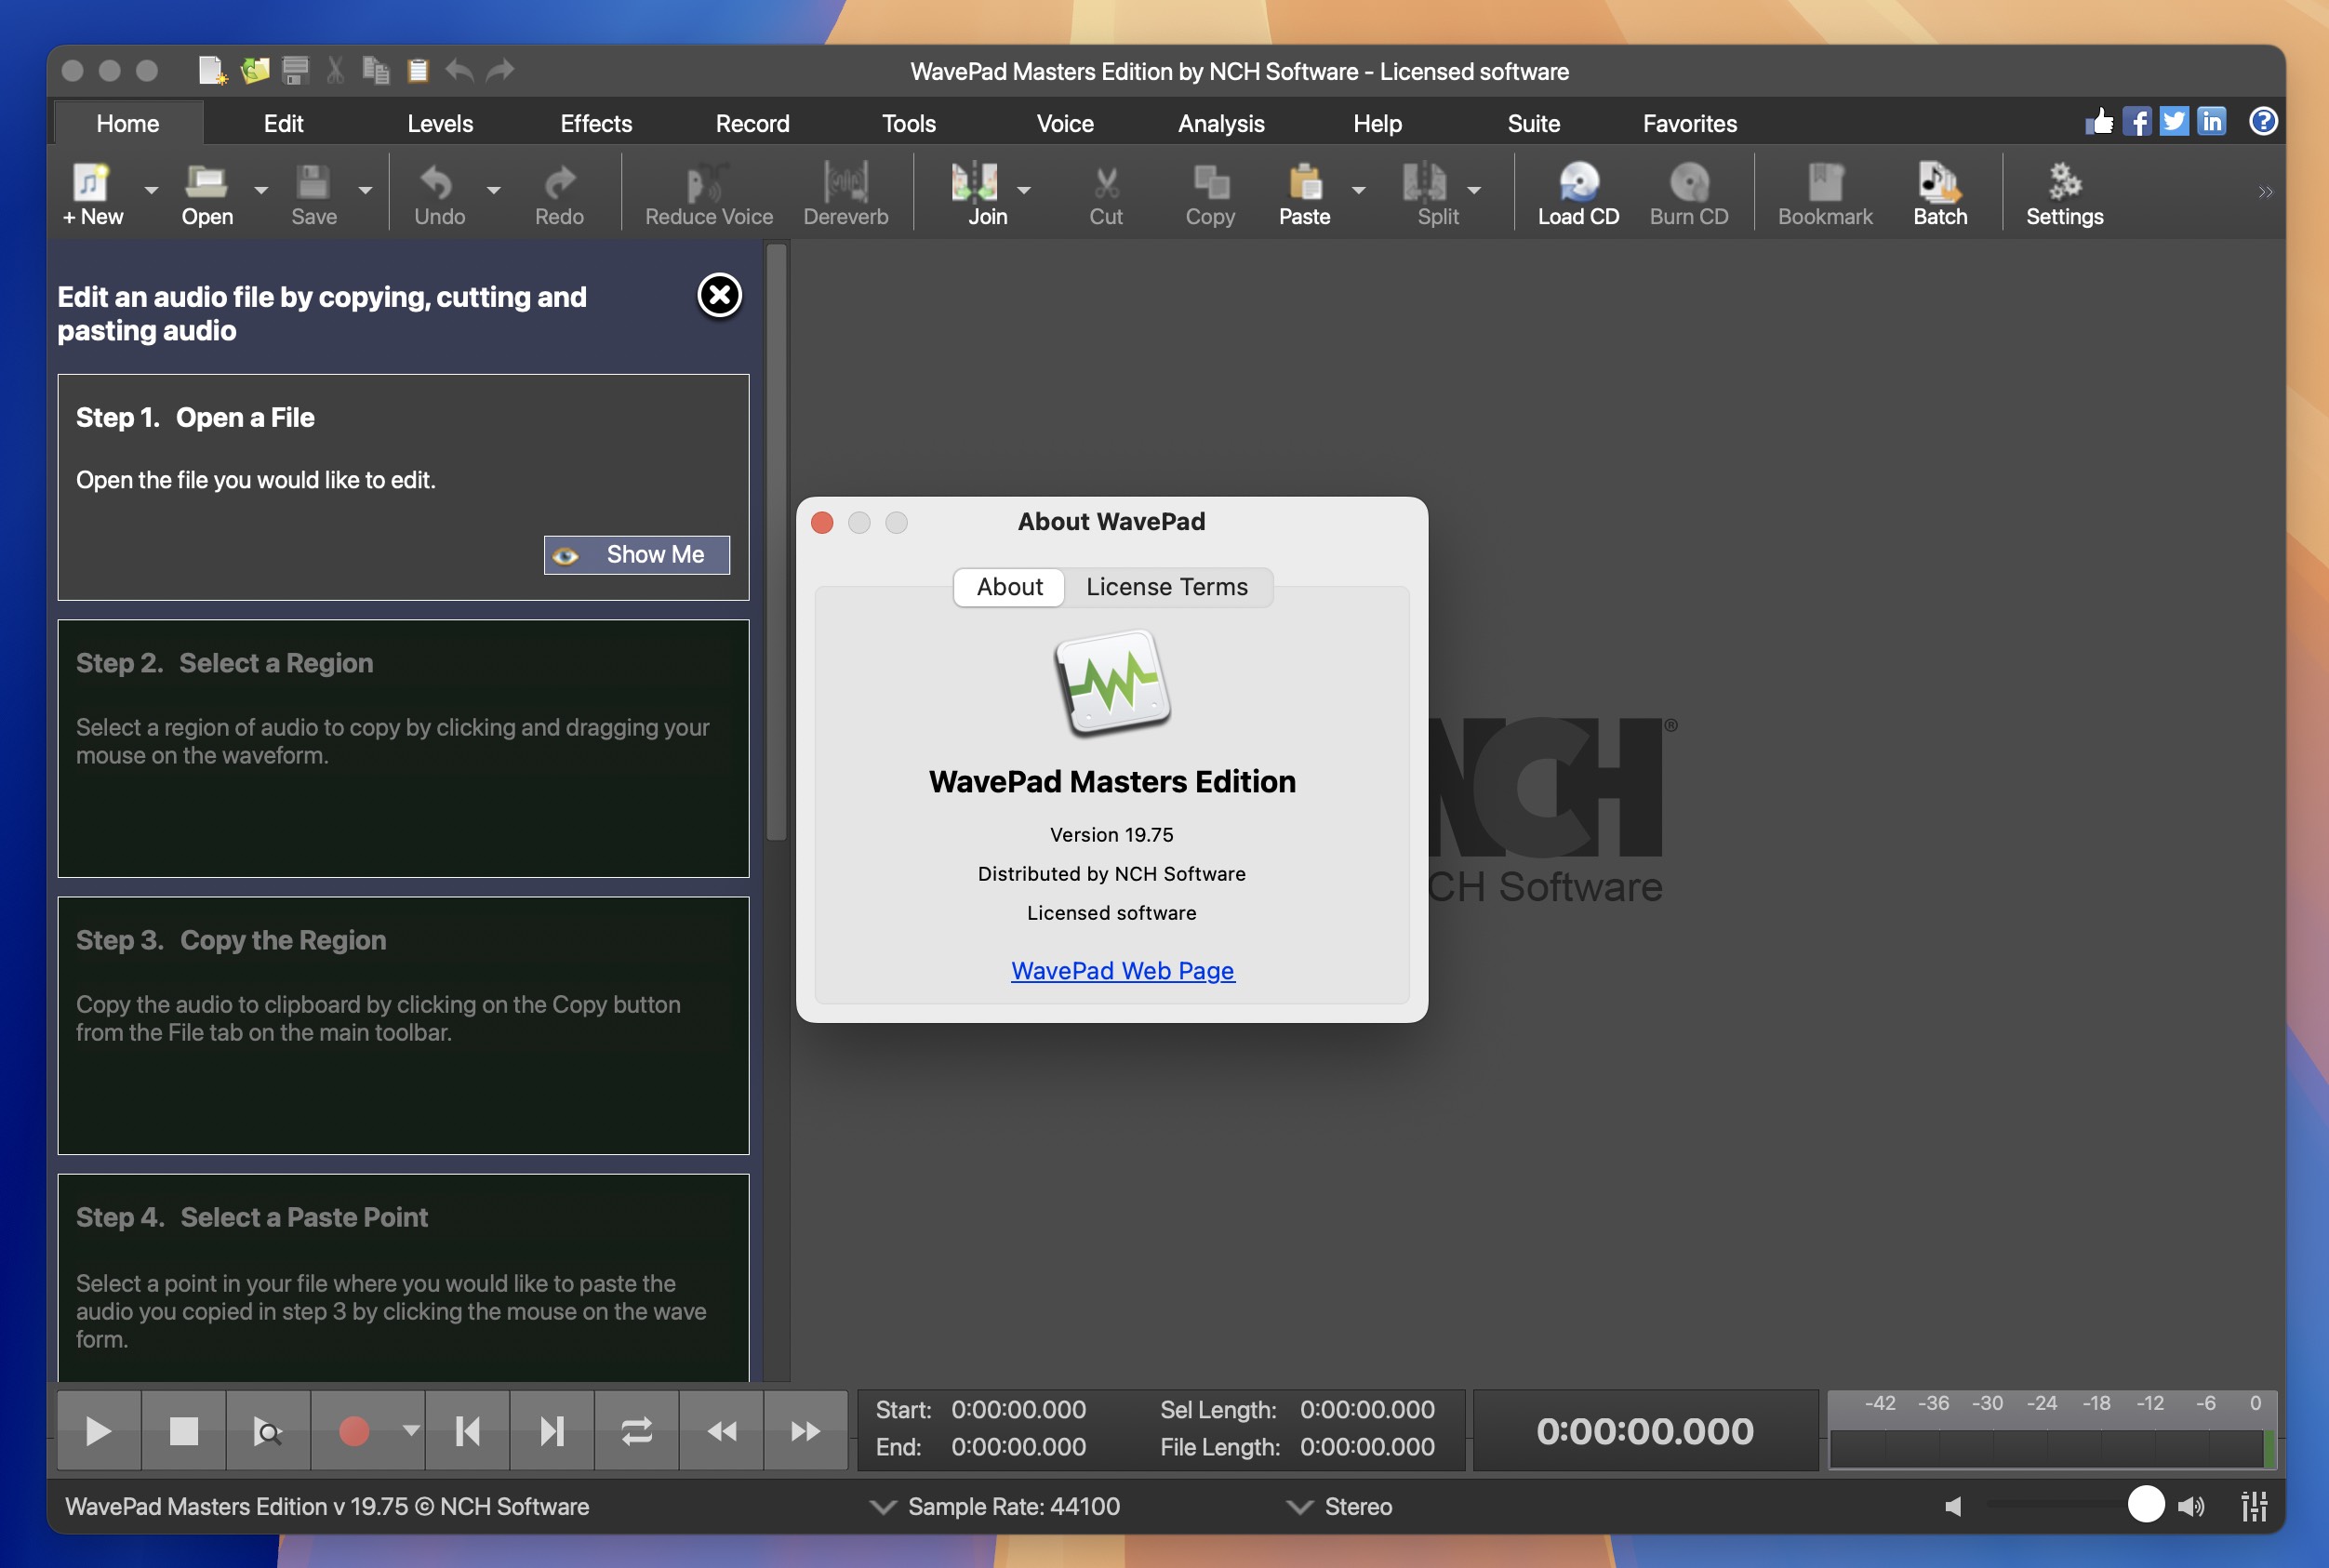Click the Rewind button
The width and height of the screenshot is (2329, 1568).
[721, 1431]
